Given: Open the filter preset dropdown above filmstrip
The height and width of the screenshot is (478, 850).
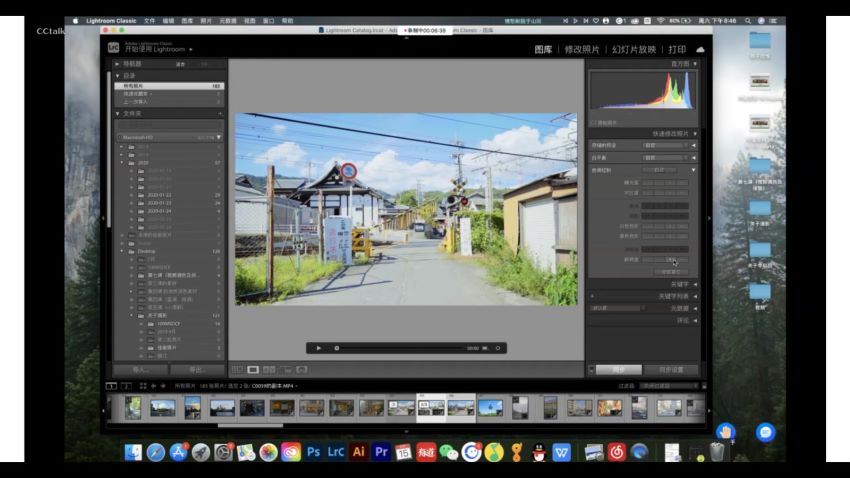Looking at the screenshot, I should point(669,386).
